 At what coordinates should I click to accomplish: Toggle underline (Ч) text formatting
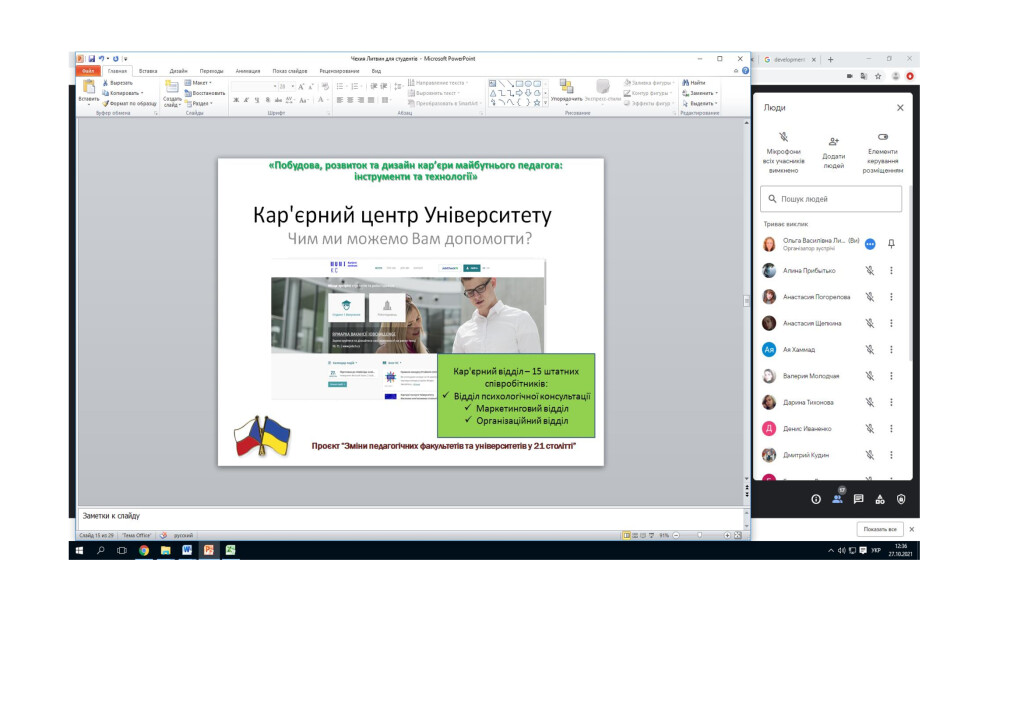tap(257, 100)
